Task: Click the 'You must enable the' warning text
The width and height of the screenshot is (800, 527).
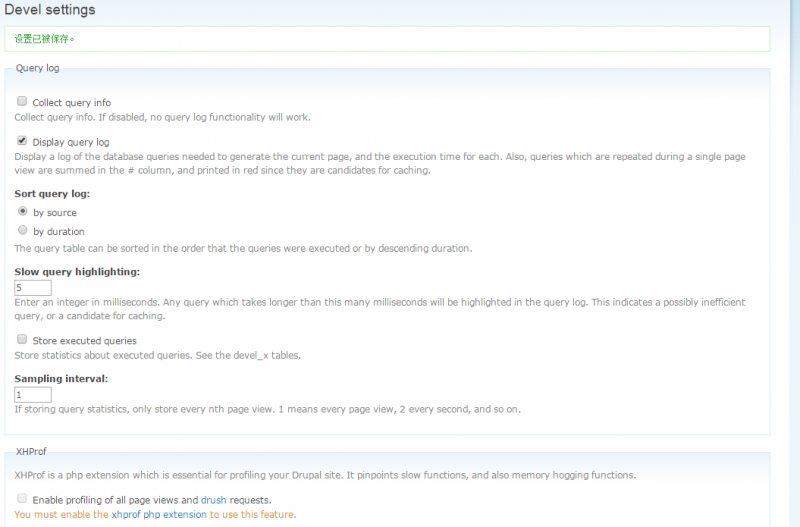Action: (x=61, y=514)
